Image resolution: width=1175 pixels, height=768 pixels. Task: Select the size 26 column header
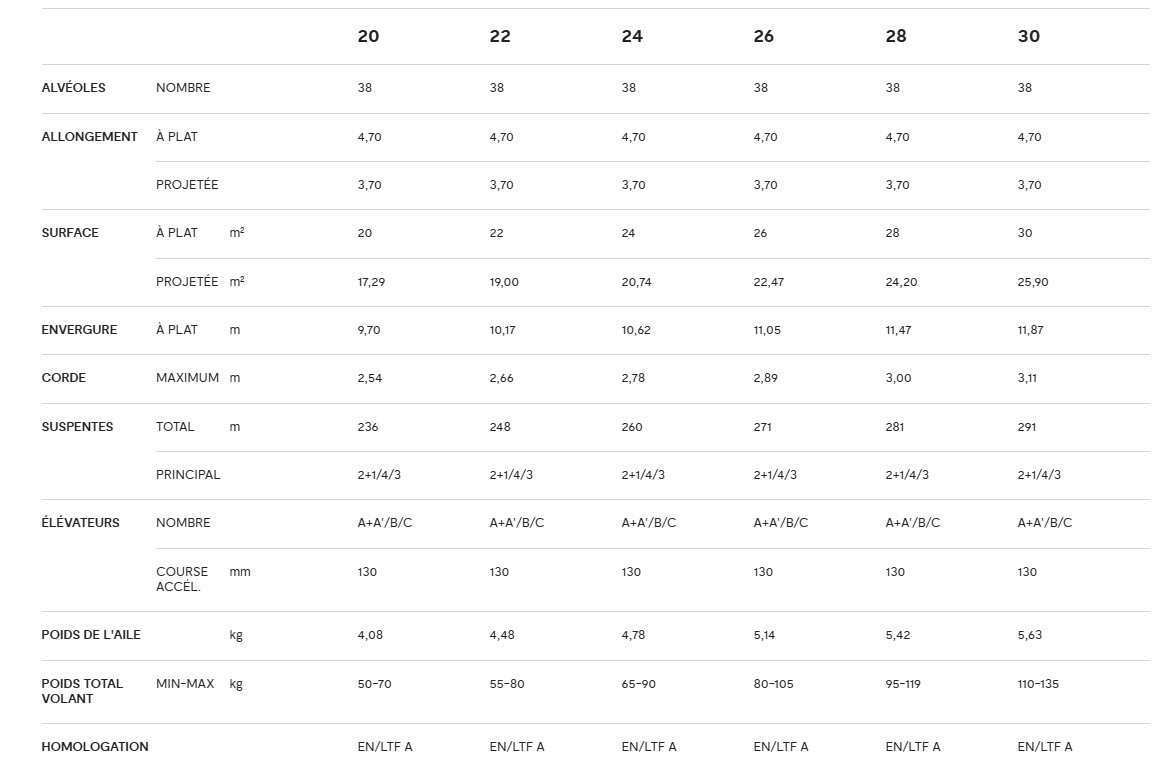(x=764, y=37)
